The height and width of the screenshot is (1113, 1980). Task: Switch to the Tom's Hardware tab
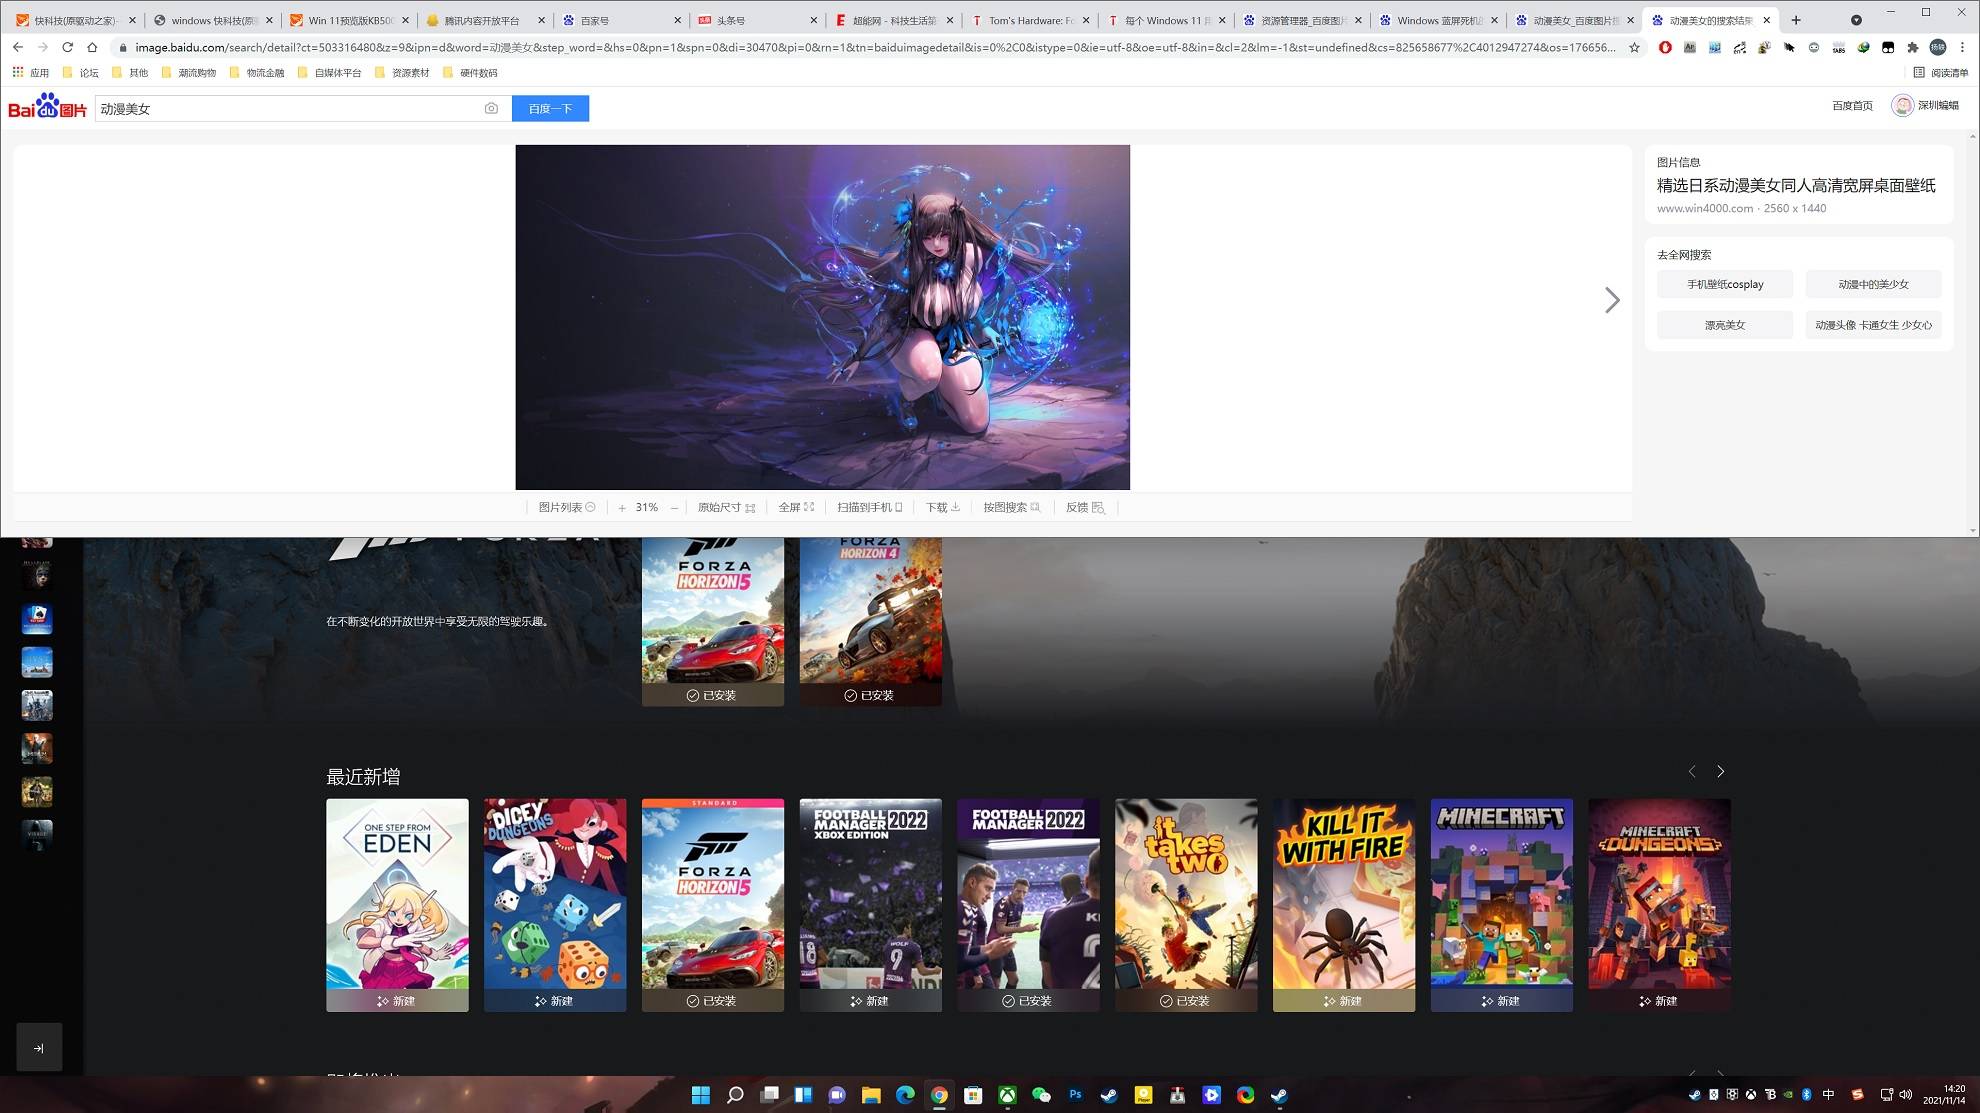(1029, 20)
